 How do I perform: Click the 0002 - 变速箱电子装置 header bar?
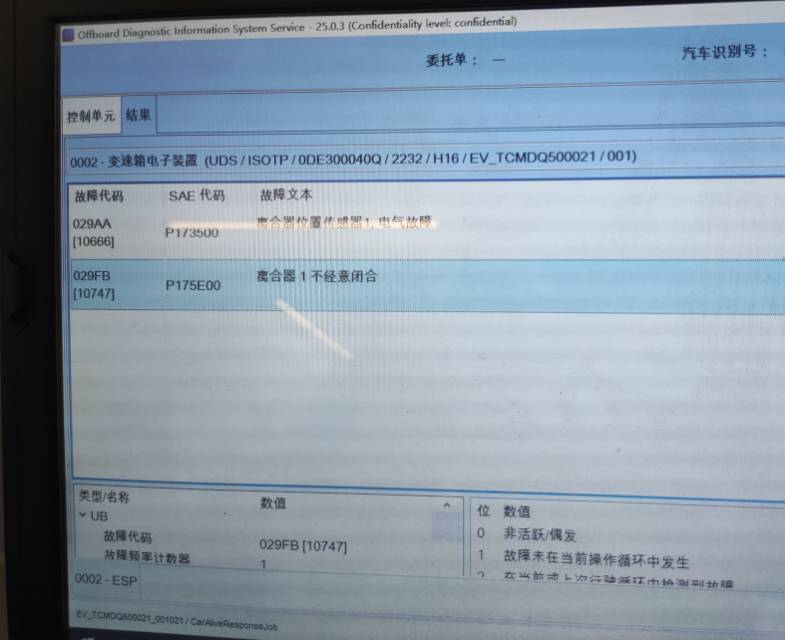pos(350,158)
